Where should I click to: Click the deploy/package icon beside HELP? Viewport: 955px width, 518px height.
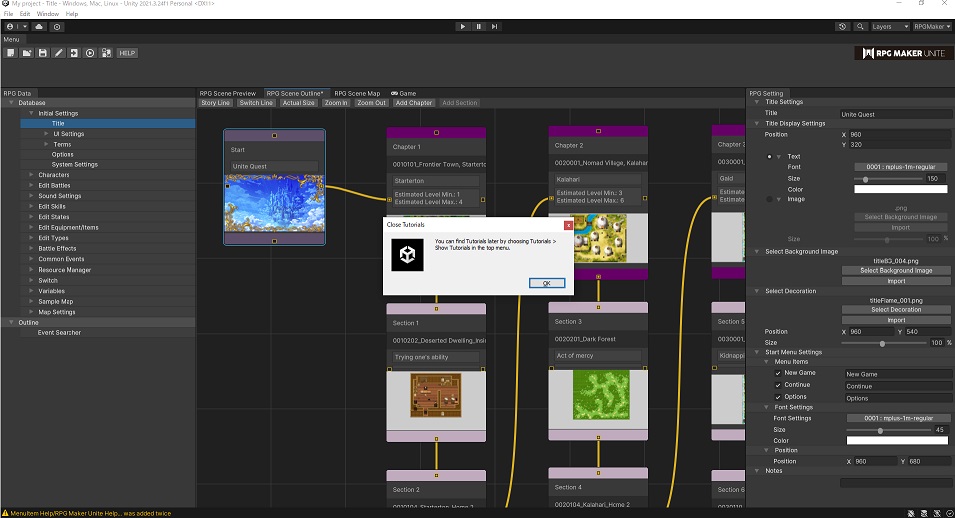(x=106, y=53)
